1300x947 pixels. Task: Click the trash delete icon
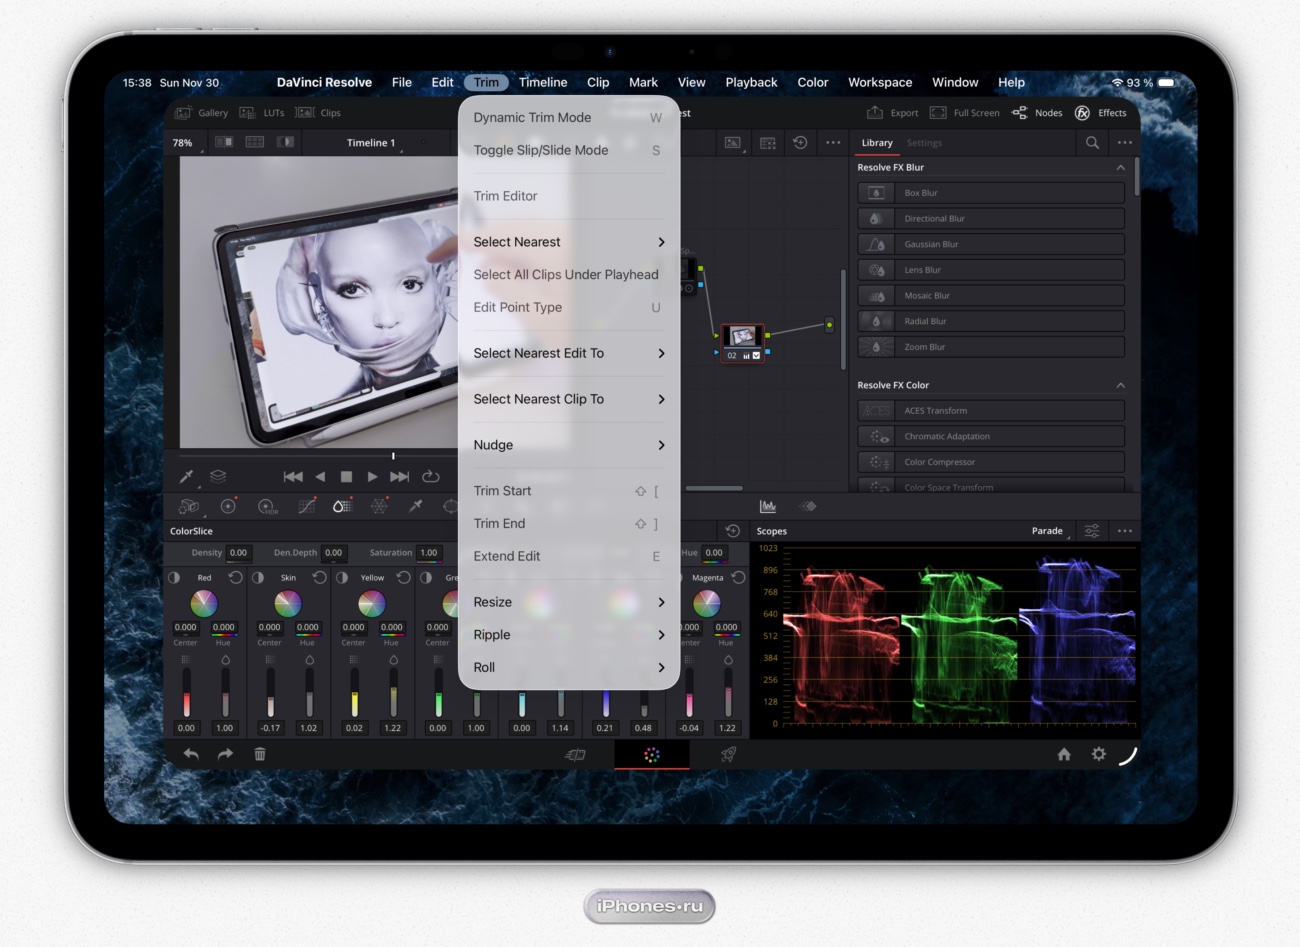(260, 754)
